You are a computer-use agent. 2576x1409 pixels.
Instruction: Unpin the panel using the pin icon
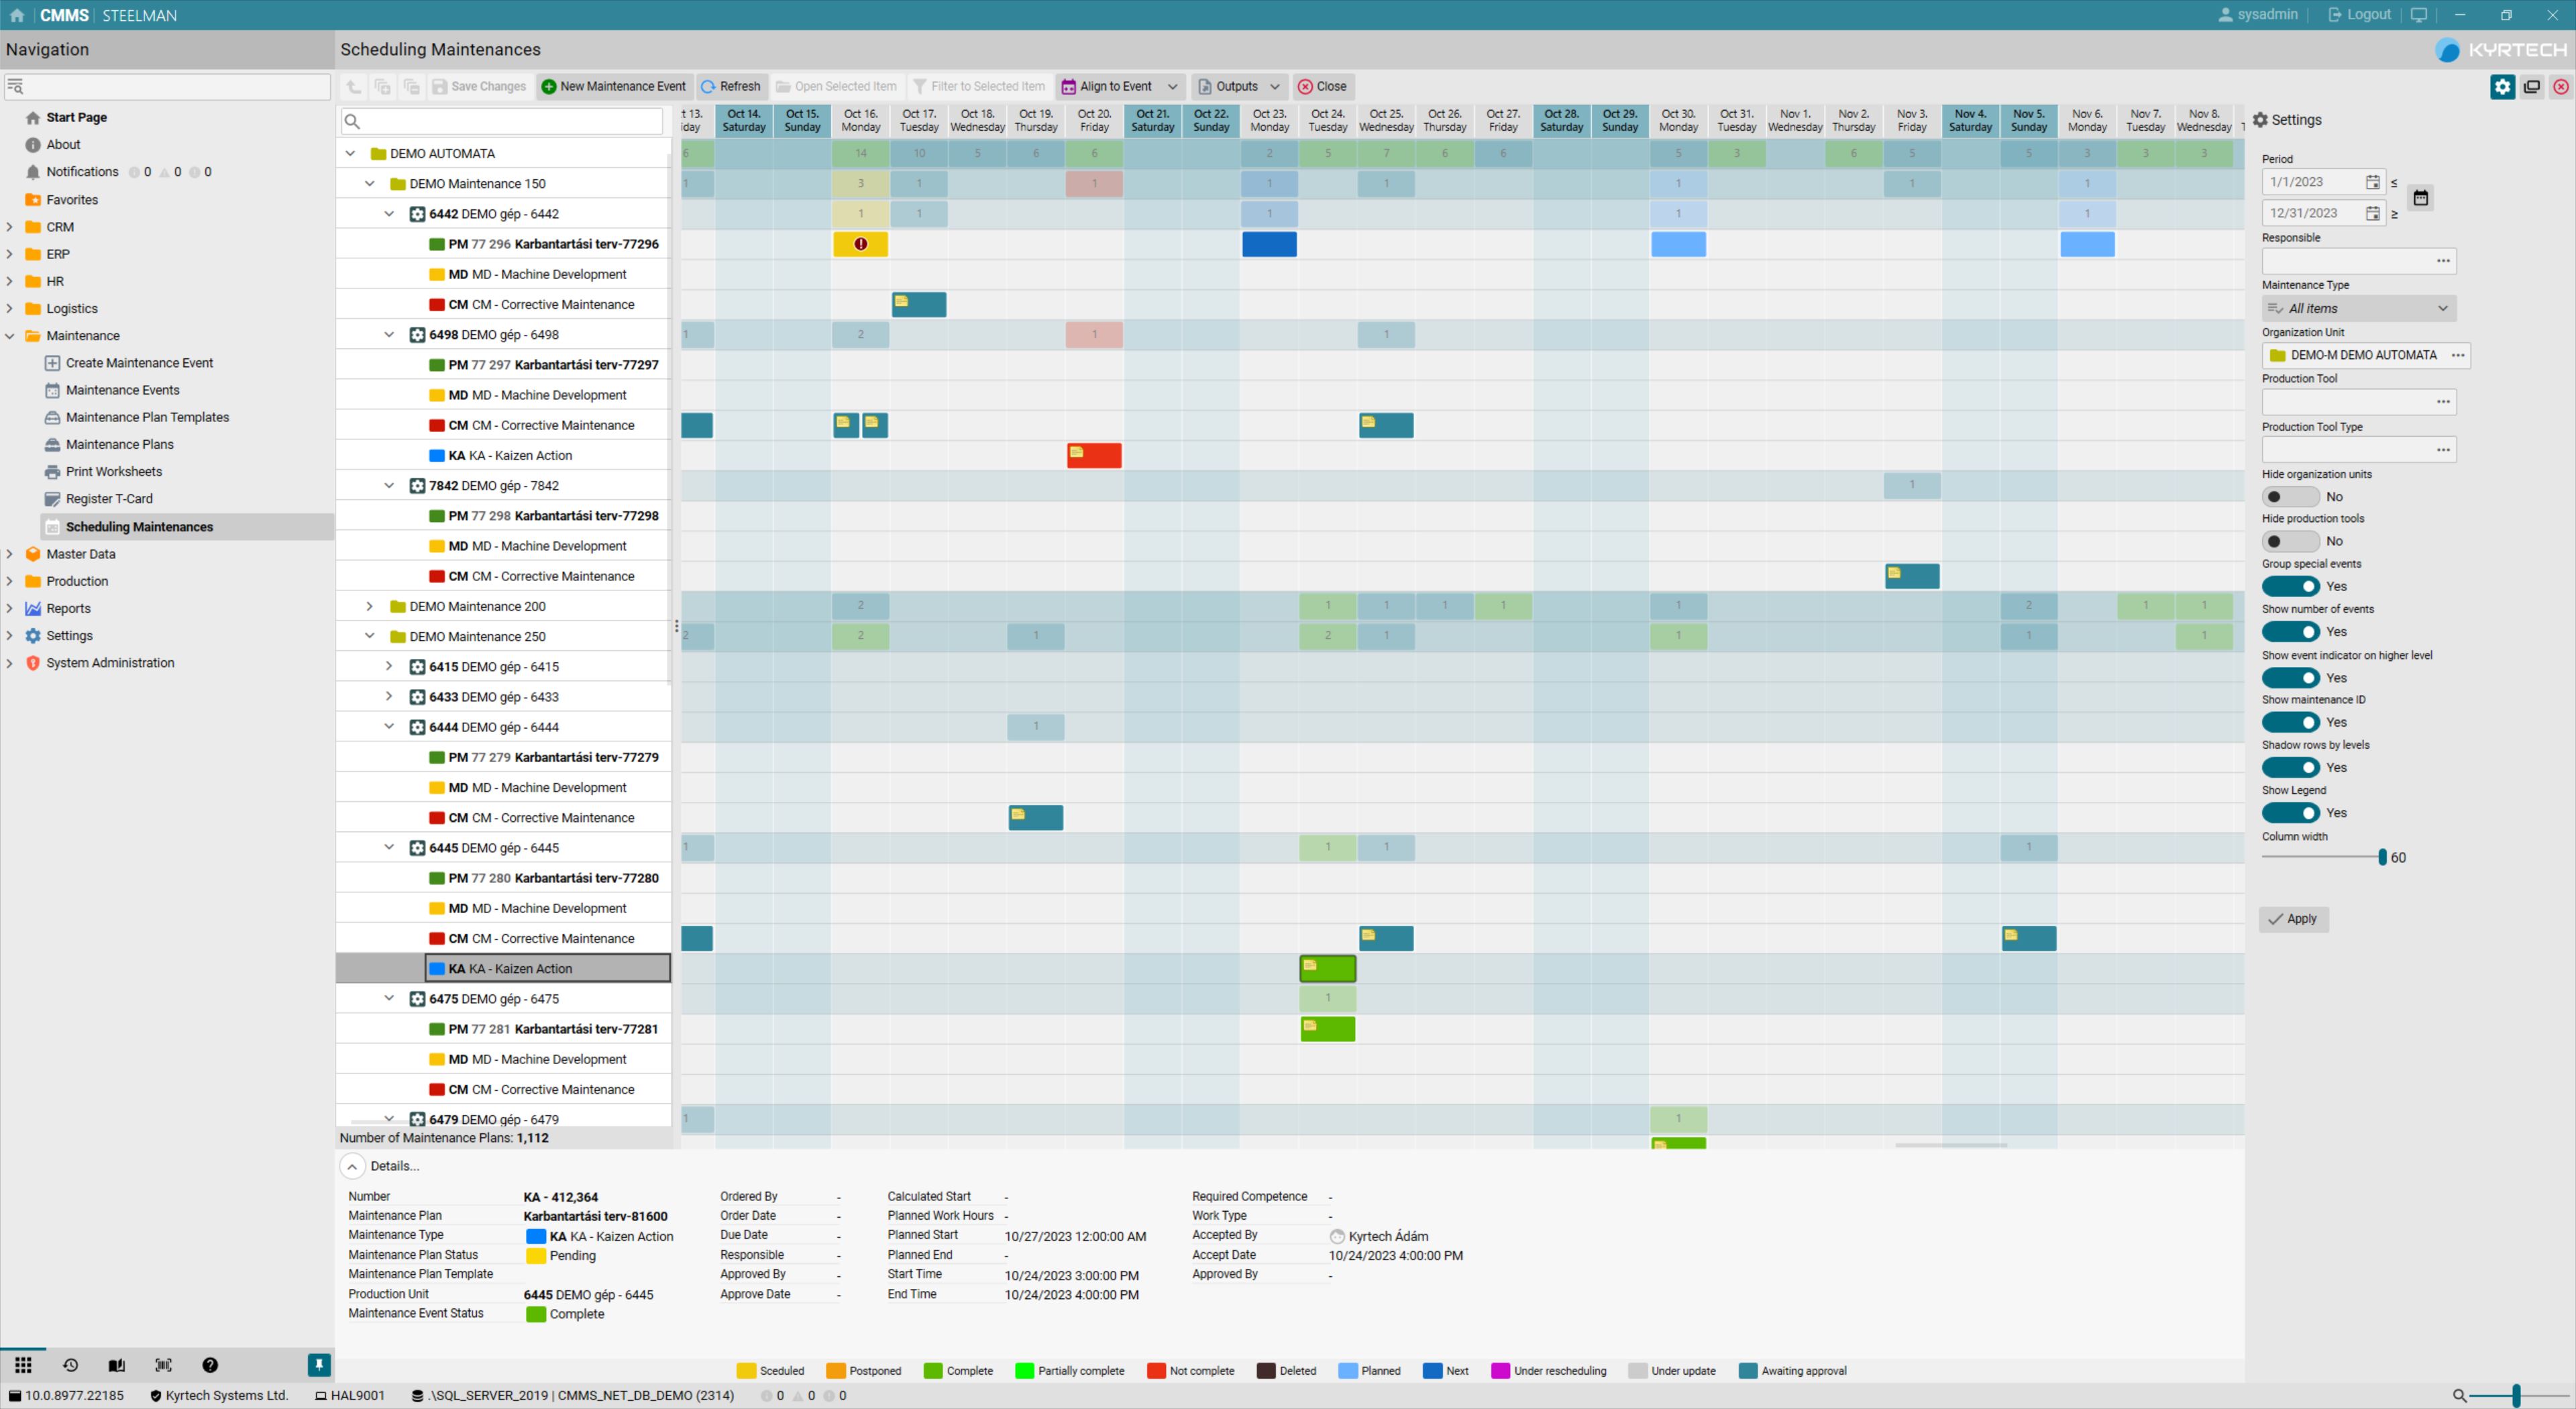[318, 1364]
